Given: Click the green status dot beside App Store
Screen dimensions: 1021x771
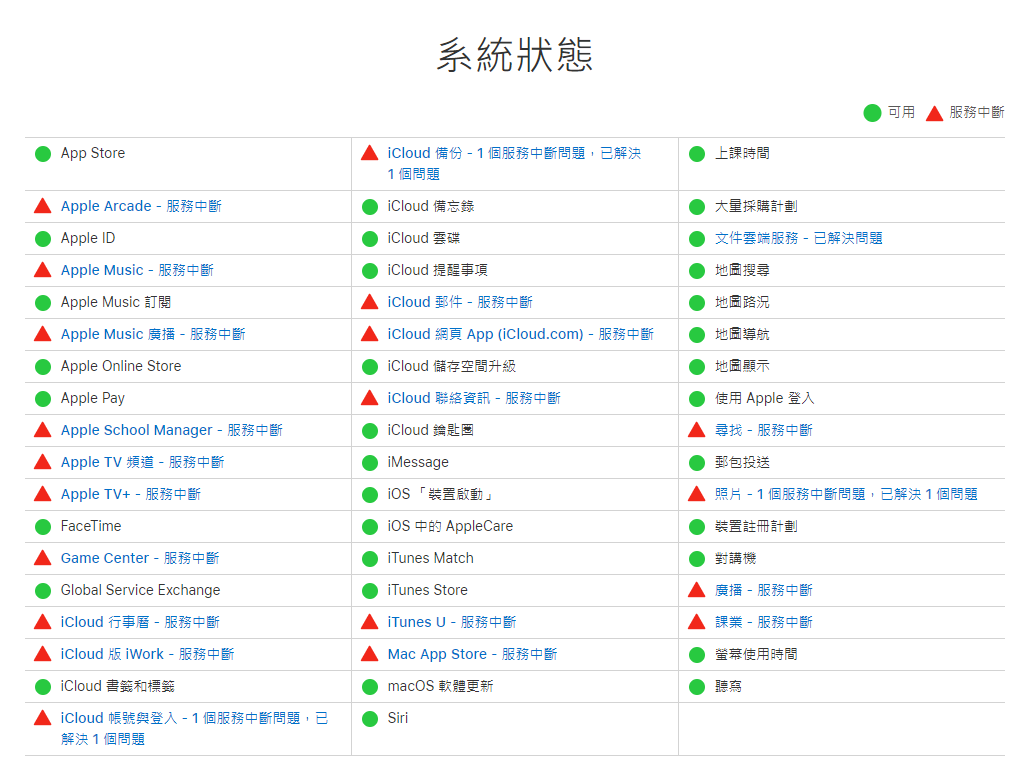Looking at the screenshot, I should (x=43, y=154).
